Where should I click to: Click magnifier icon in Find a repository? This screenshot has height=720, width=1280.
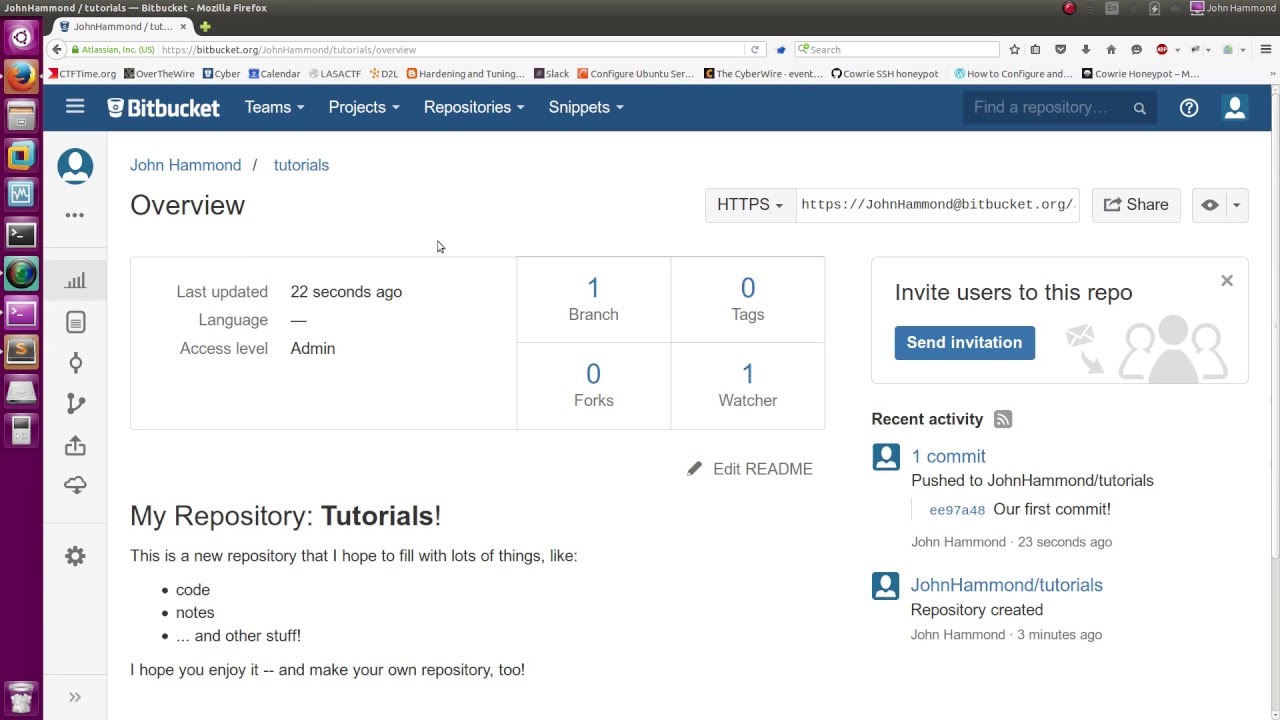tap(1139, 108)
